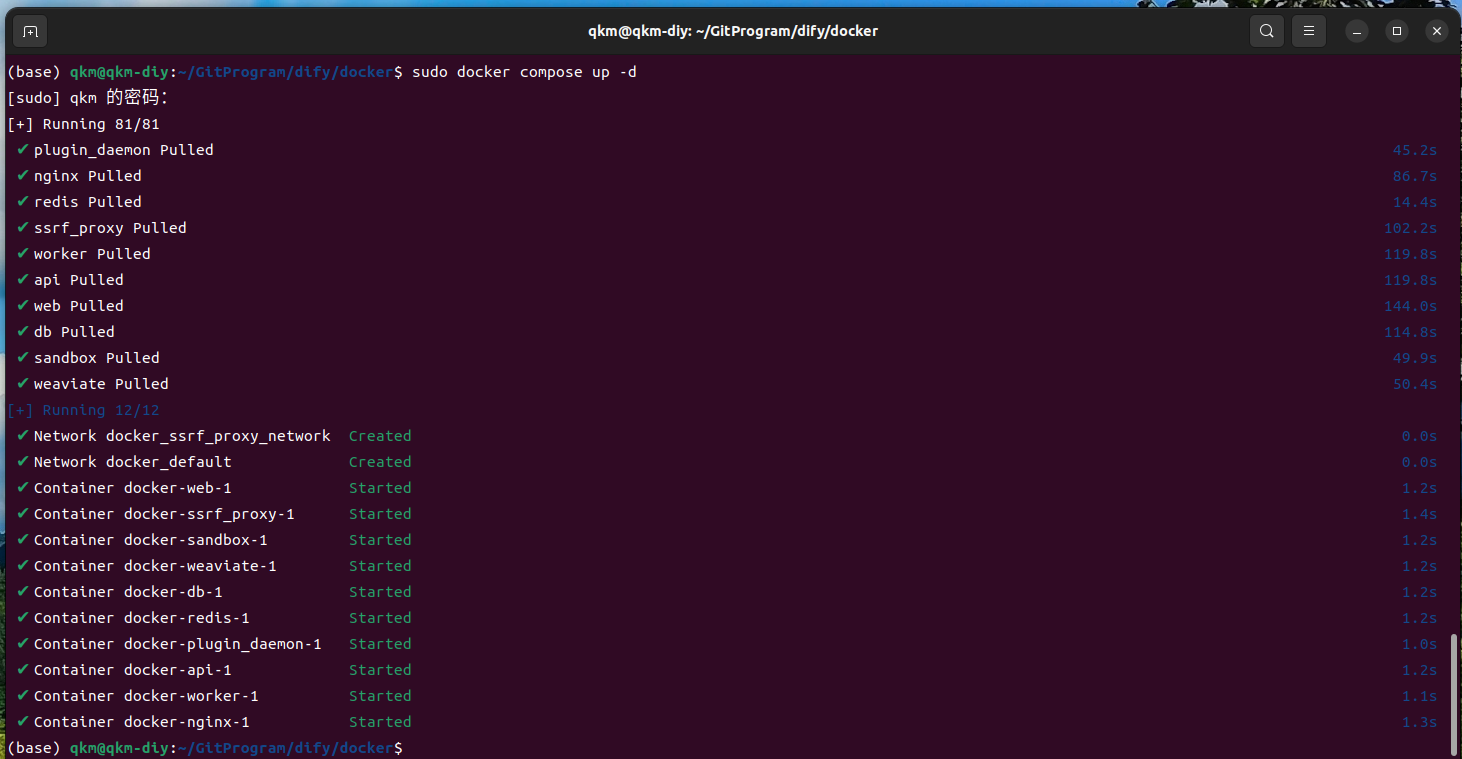Click the 'Running 12/12' line
Screen dimensions: 1462x759
(x=83, y=410)
